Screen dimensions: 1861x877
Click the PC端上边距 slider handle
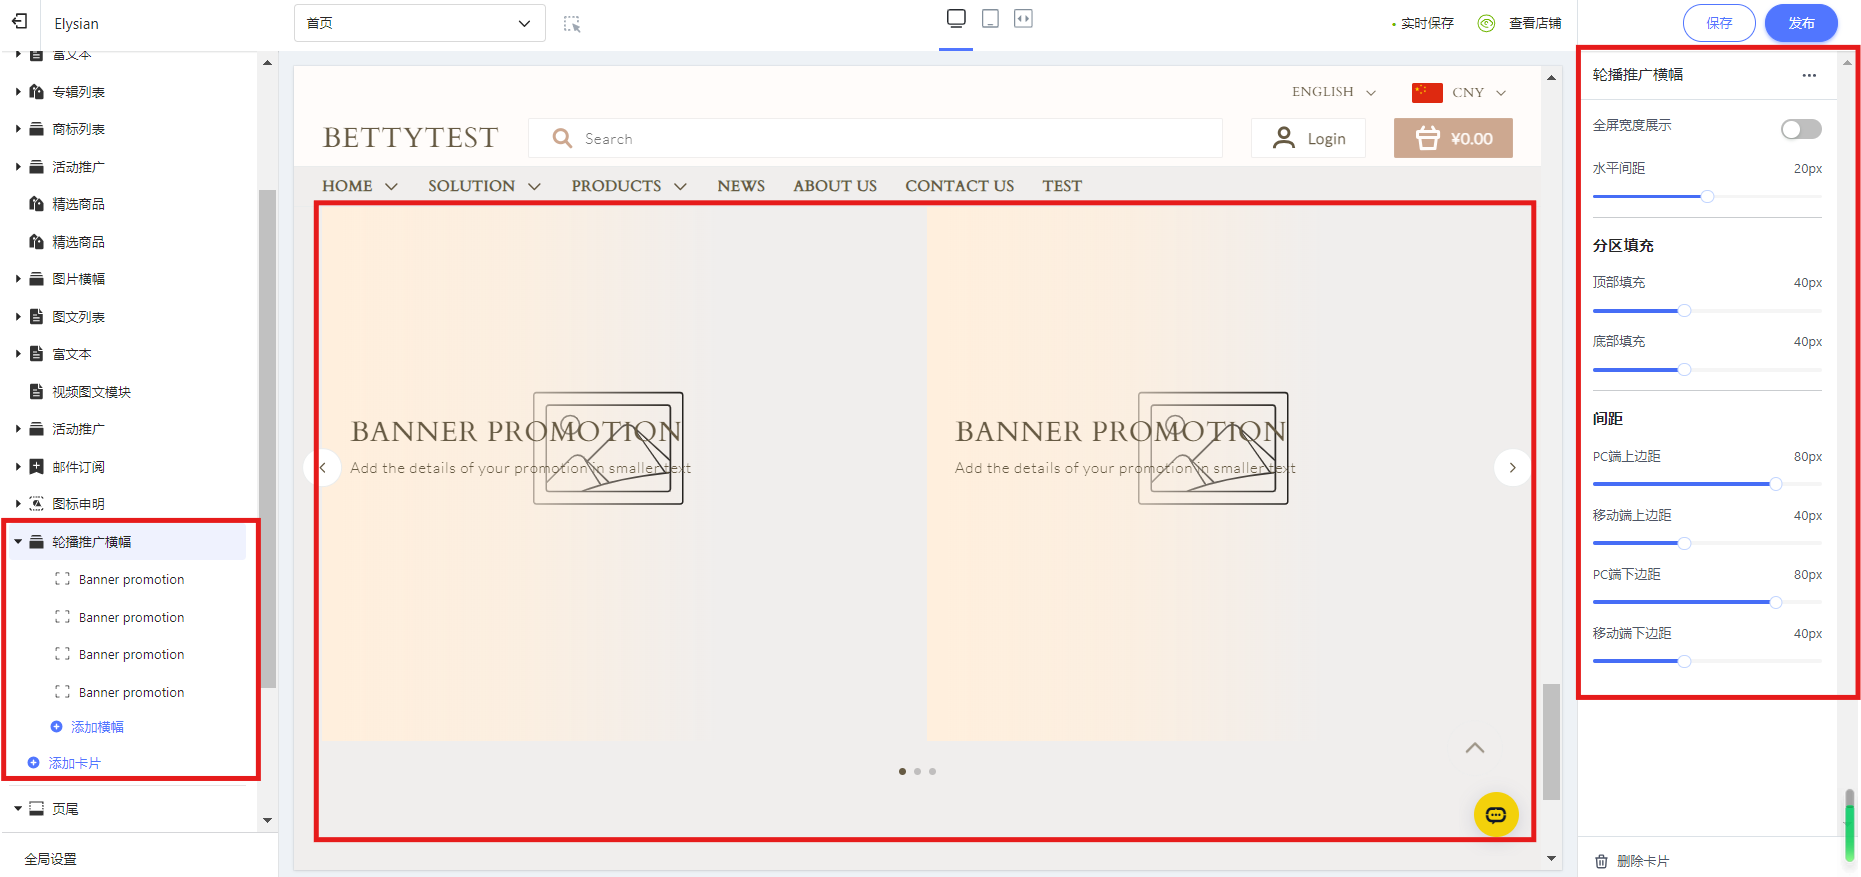(x=1775, y=484)
